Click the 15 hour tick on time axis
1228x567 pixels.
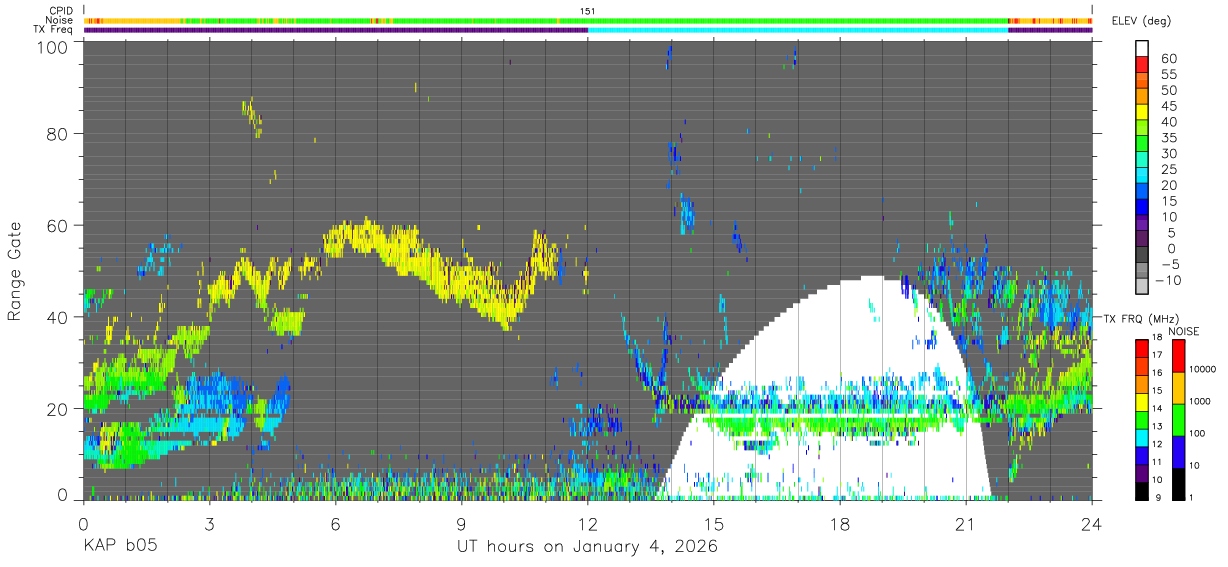pyautogui.click(x=714, y=523)
